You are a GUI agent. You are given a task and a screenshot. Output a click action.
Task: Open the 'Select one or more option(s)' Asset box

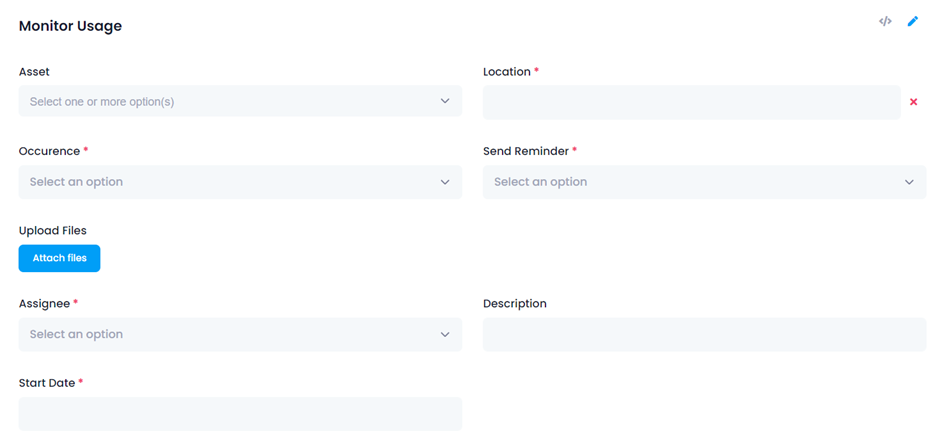[x=240, y=101]
